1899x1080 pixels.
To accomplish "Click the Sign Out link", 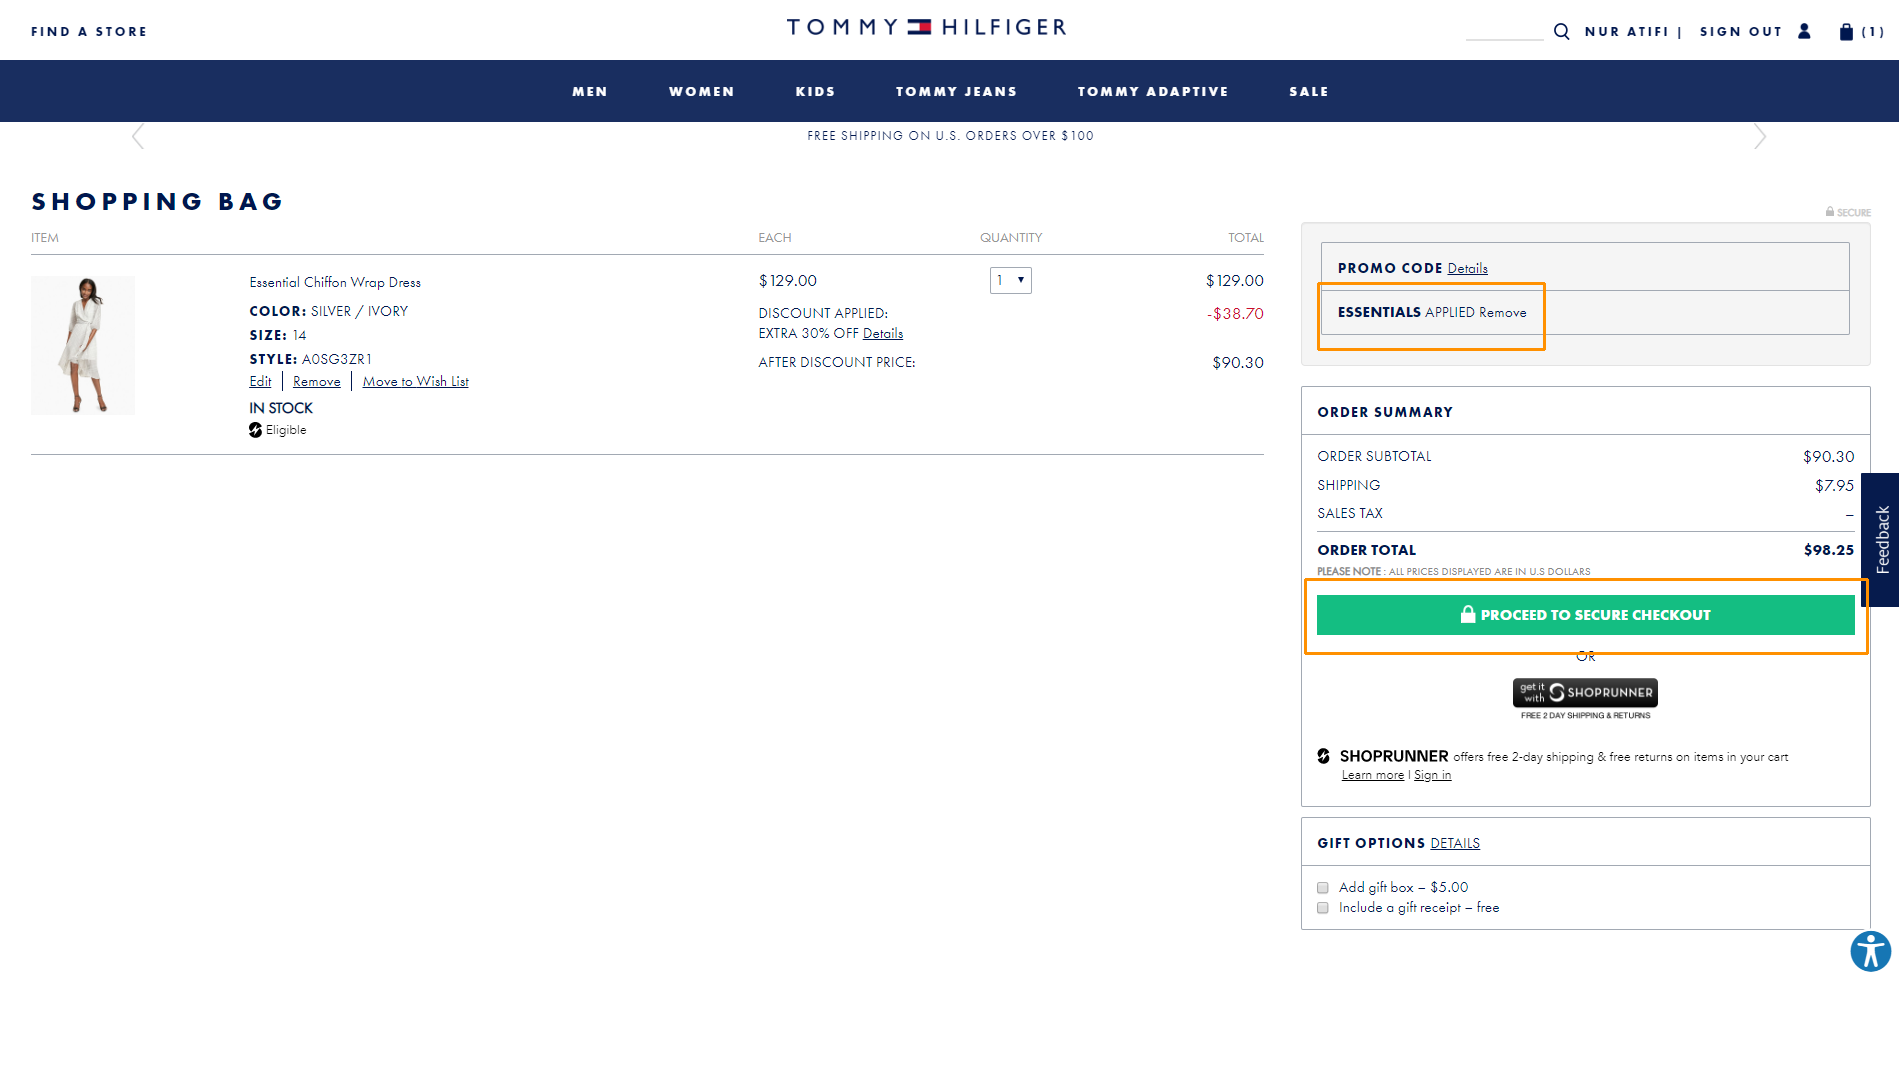I will point(1741,32).
